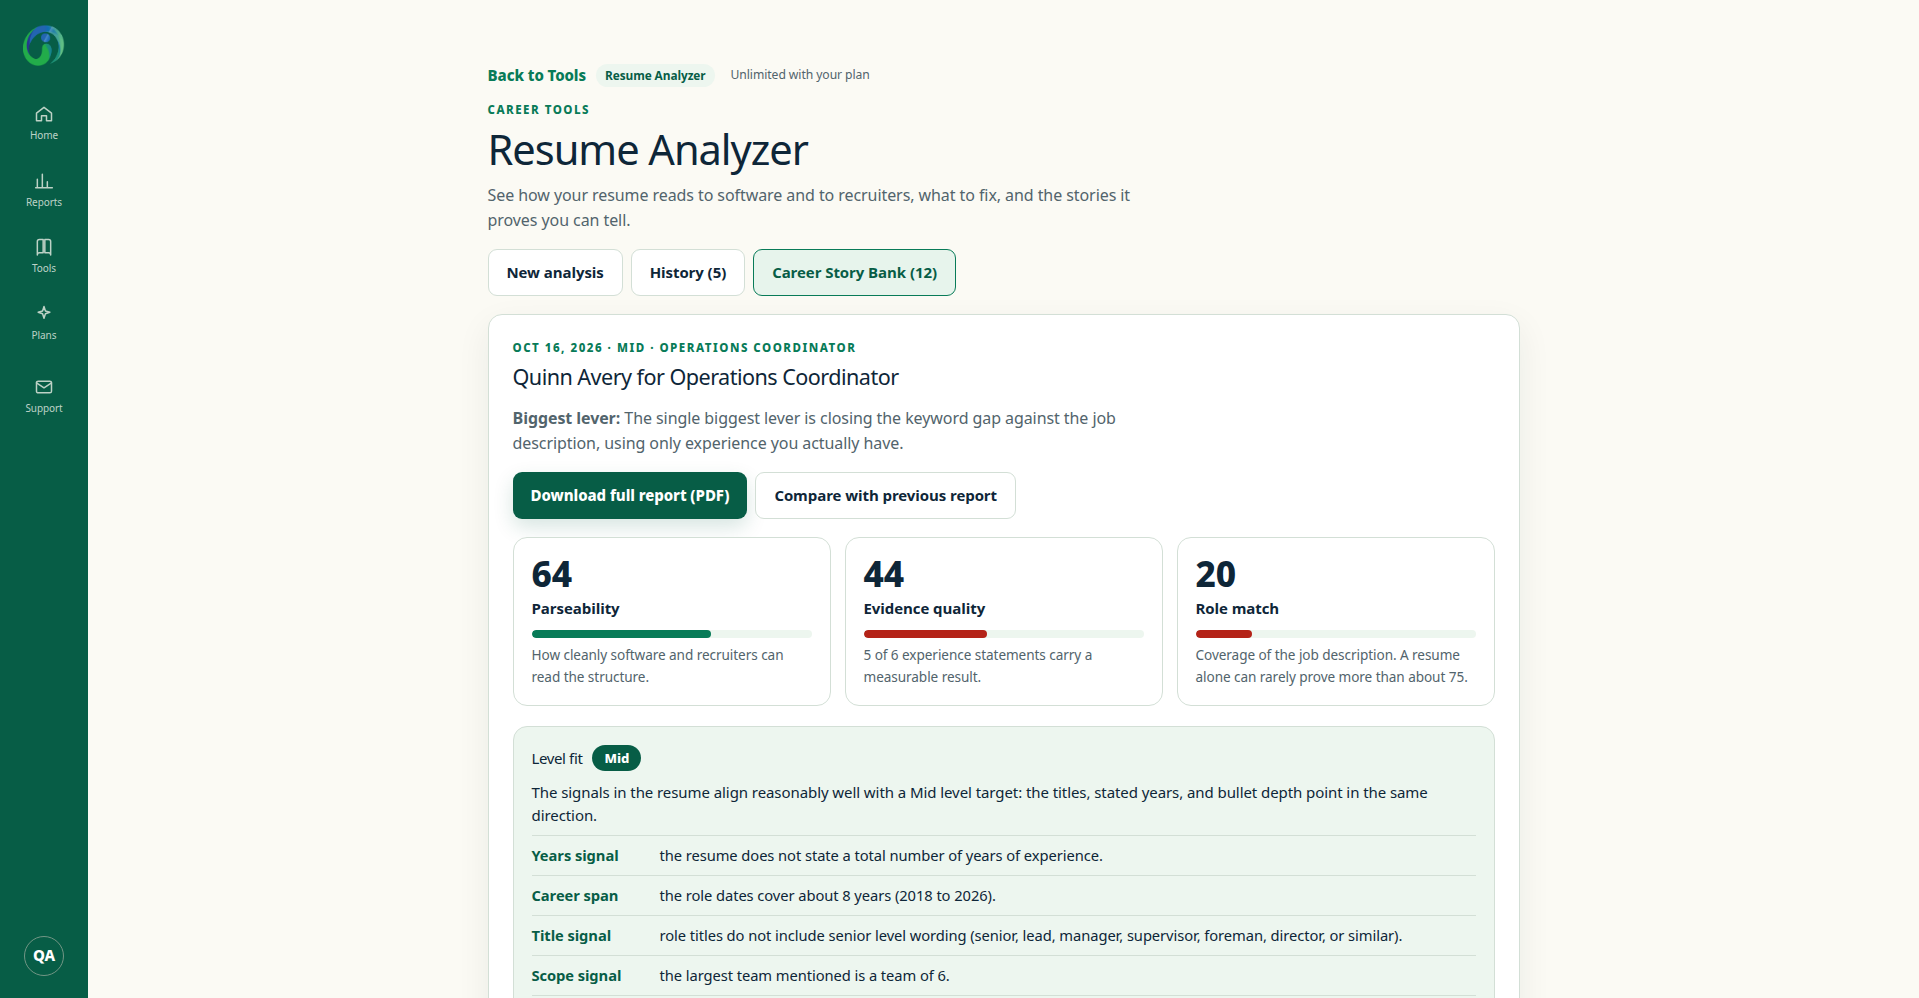Click the app logo in sidebar
Image resolution: width=1919 pixels, height=998 pixels.
(43, 45)
